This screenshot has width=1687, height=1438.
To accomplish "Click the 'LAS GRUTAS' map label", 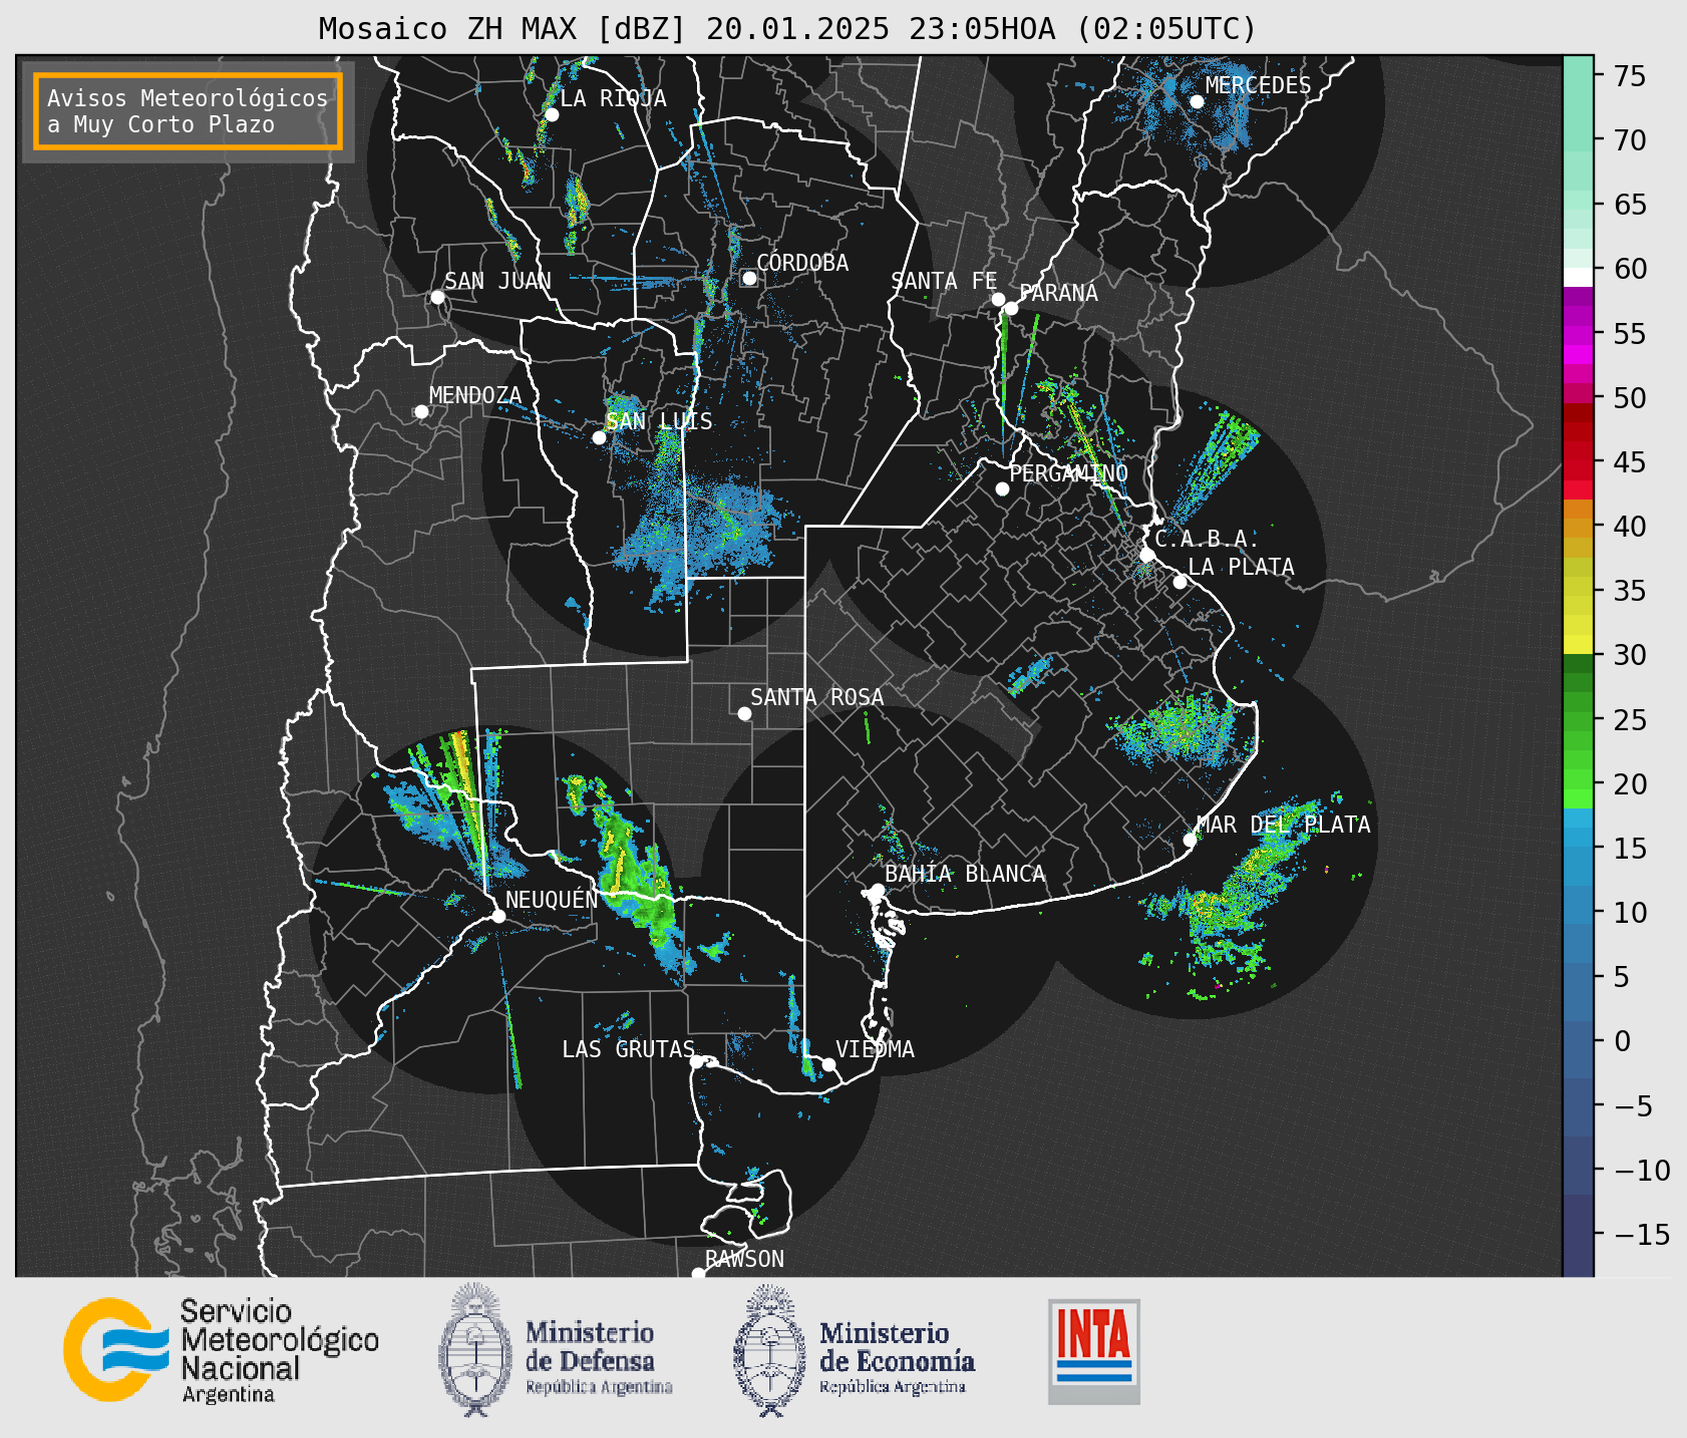I will coord(628,1049).
